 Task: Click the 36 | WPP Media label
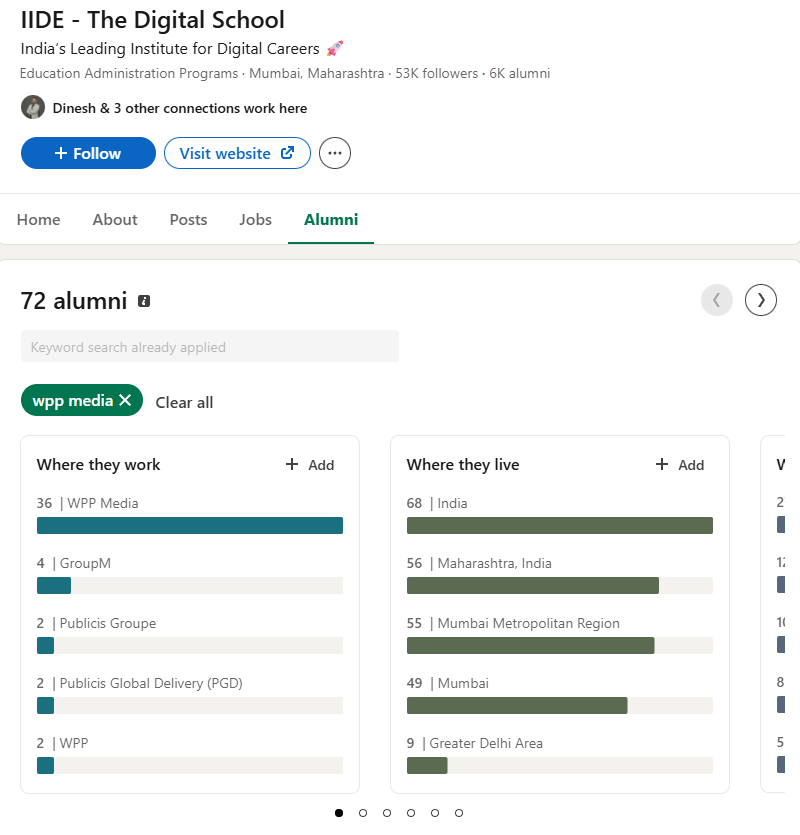87,503
